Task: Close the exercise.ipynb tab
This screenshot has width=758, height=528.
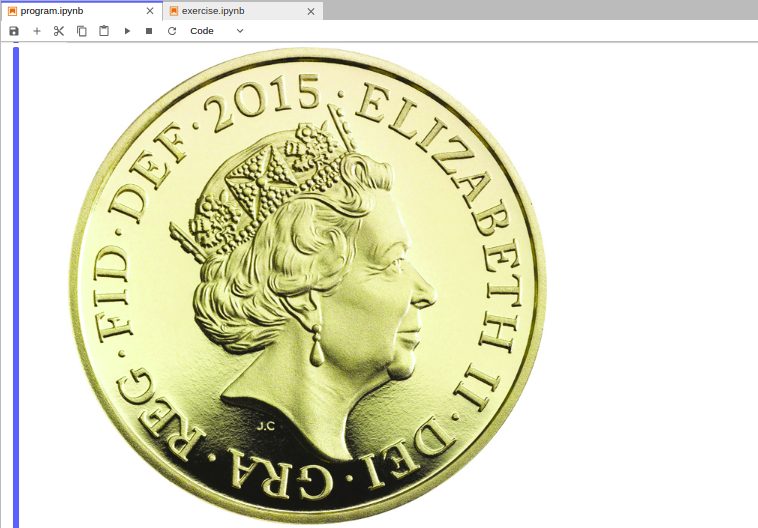Action: (311, 11)
